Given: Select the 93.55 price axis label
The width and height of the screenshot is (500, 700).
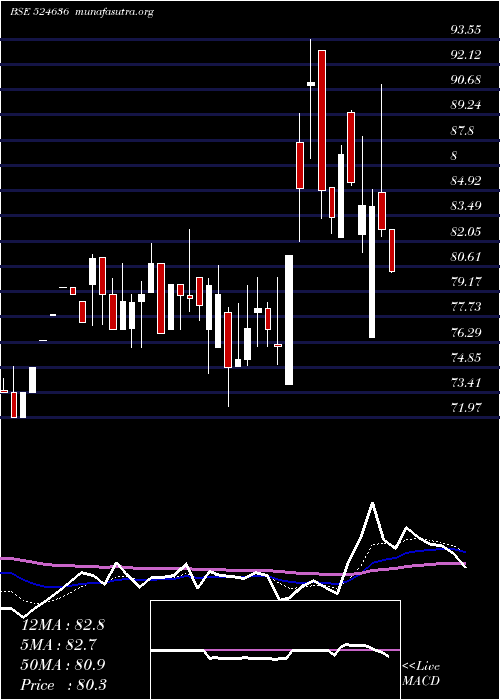Looking at the screenshot, I should pyautogui.click(x=466, y=29).
